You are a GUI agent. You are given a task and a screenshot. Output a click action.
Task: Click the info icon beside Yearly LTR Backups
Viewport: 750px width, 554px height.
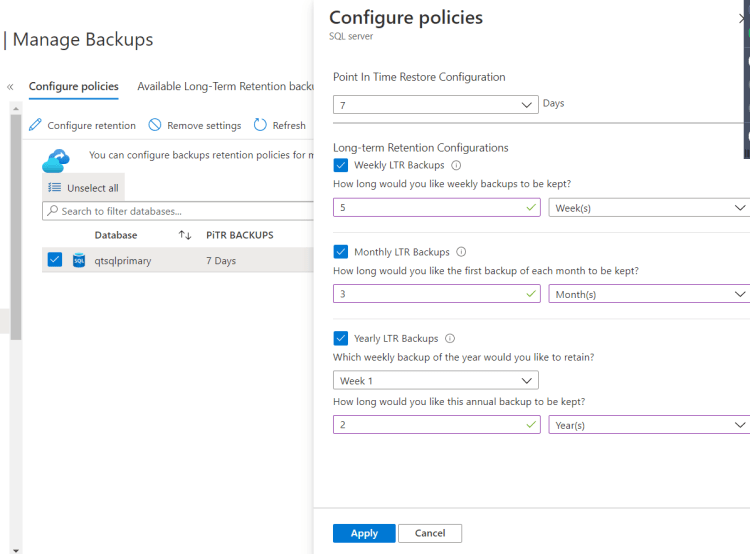pos(450,339)
